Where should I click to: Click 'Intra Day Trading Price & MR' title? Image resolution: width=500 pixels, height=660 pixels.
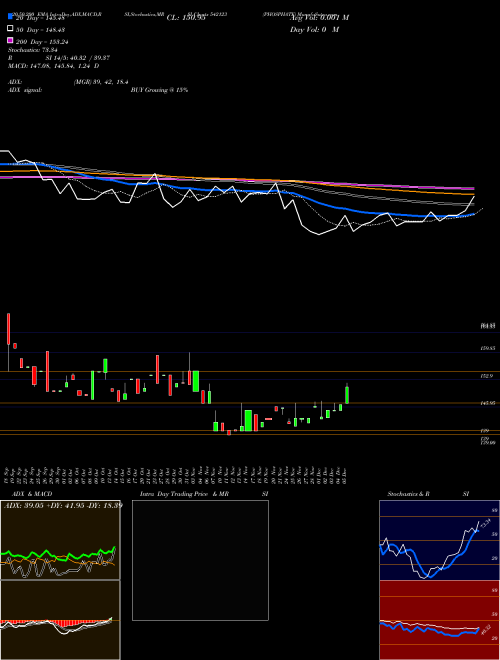coord(184,494)
